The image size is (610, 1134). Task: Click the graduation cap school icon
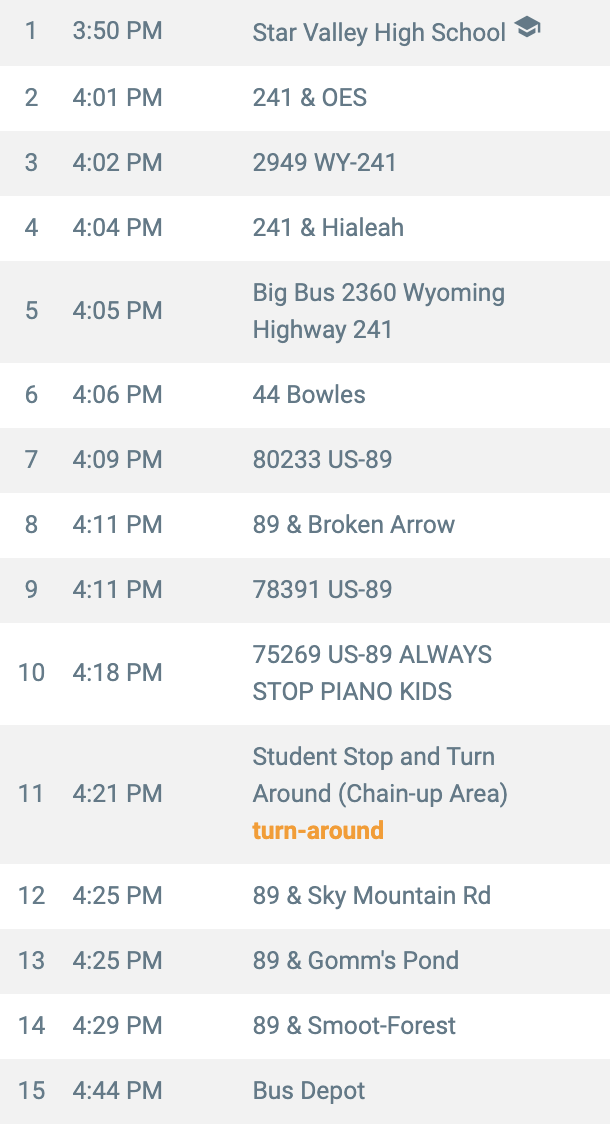click(x=527, y=30)
